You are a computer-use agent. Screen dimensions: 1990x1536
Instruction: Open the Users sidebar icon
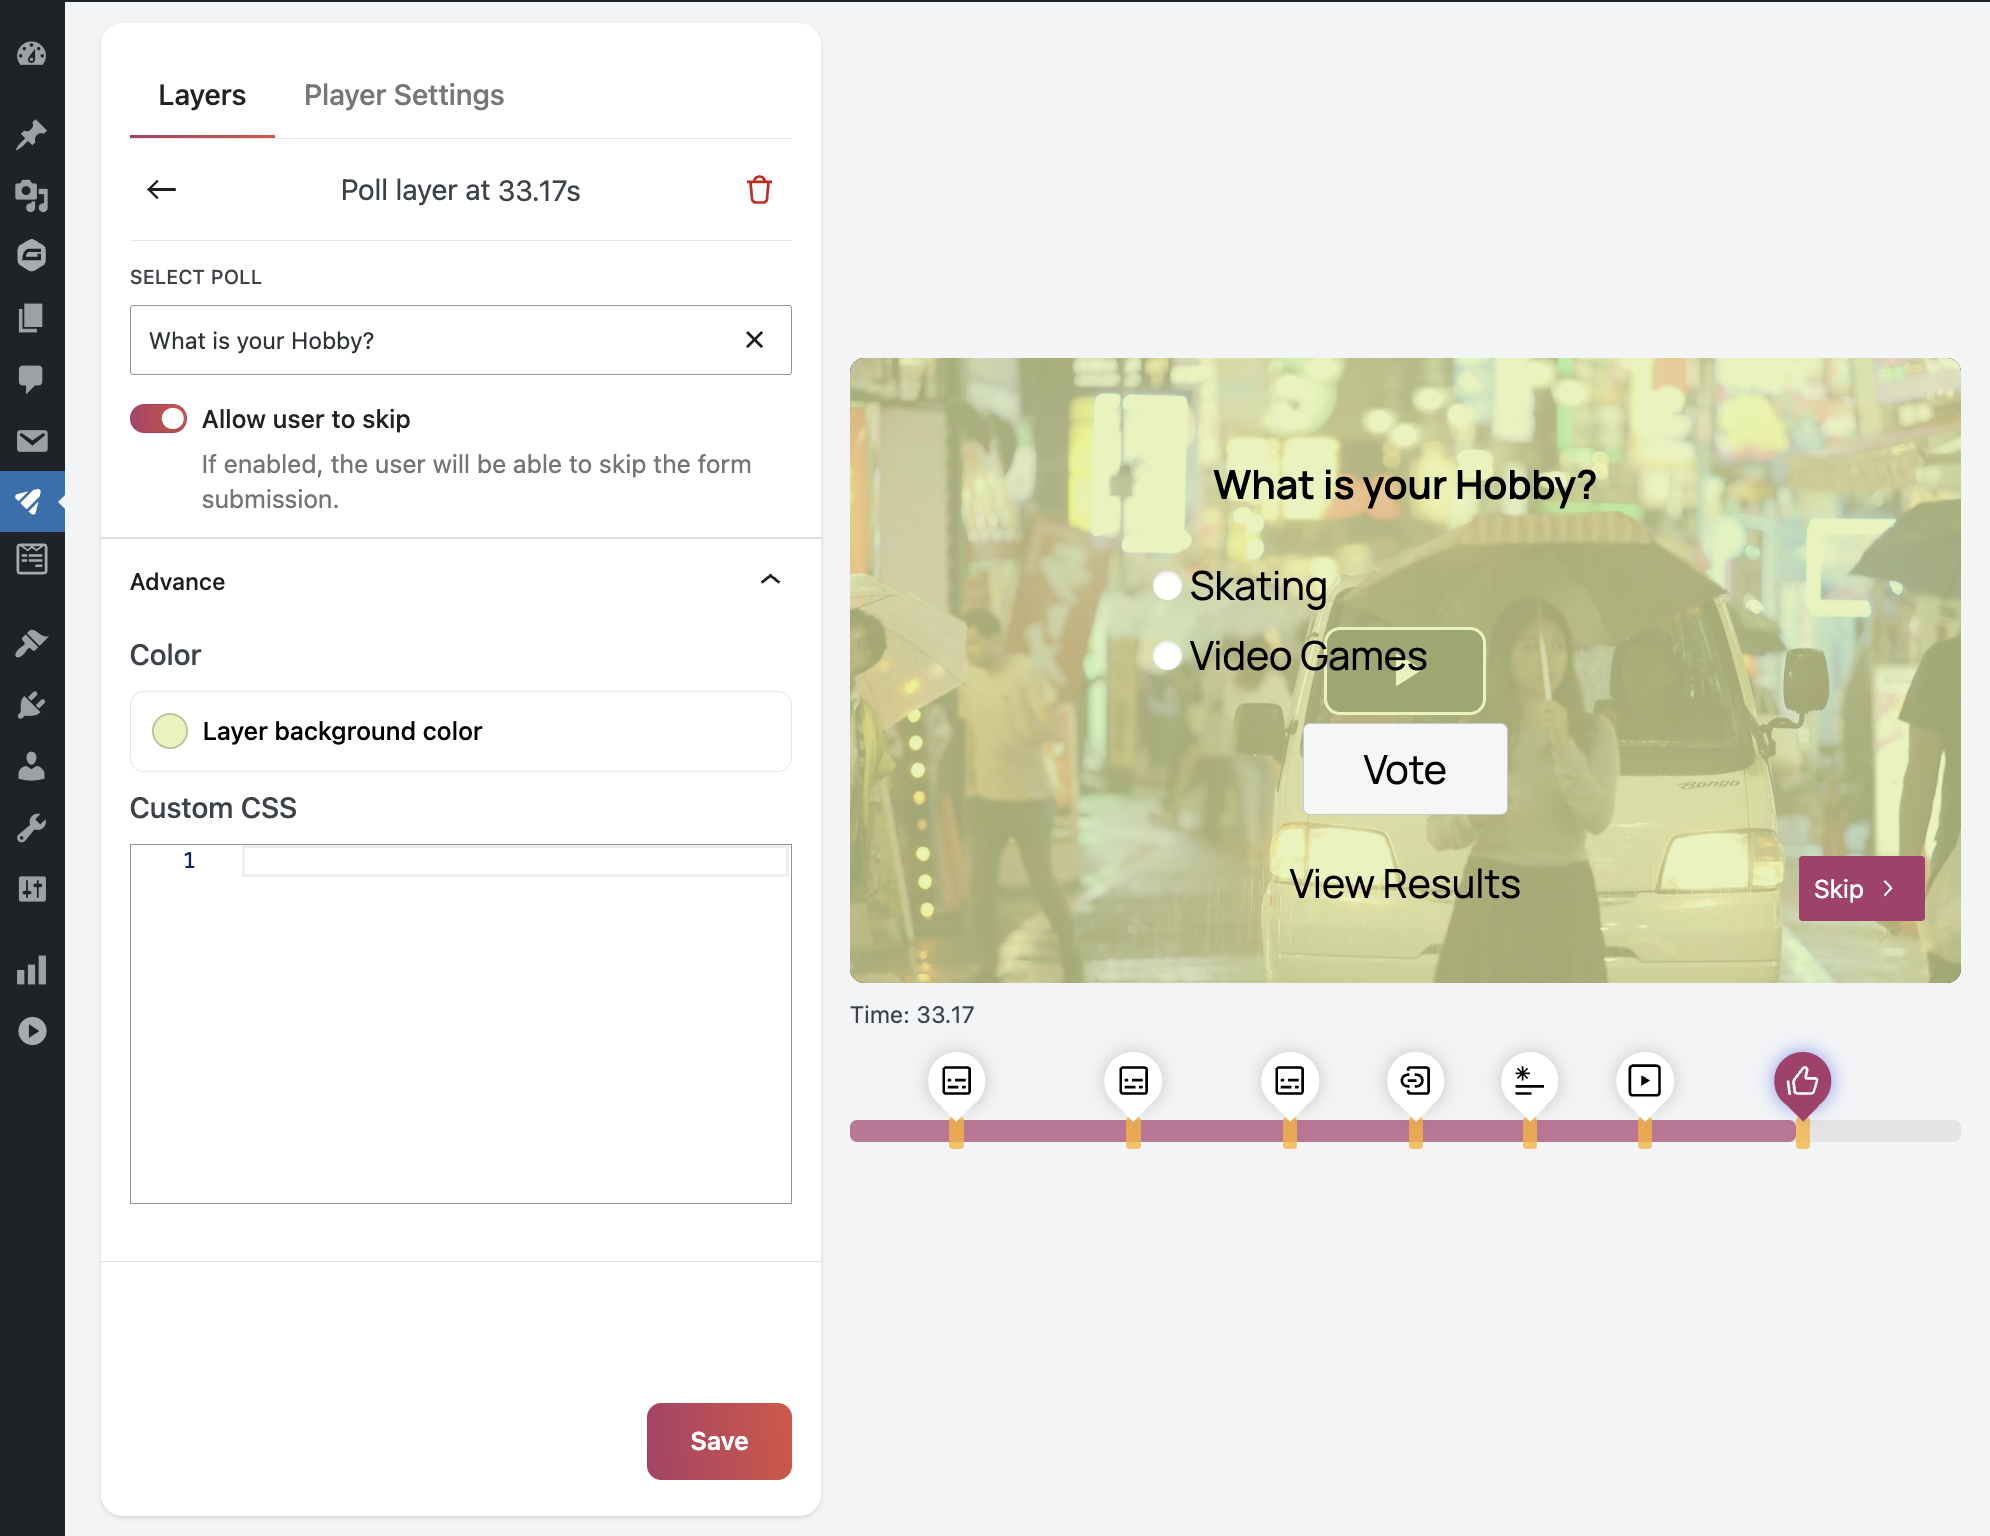(32, 766)
